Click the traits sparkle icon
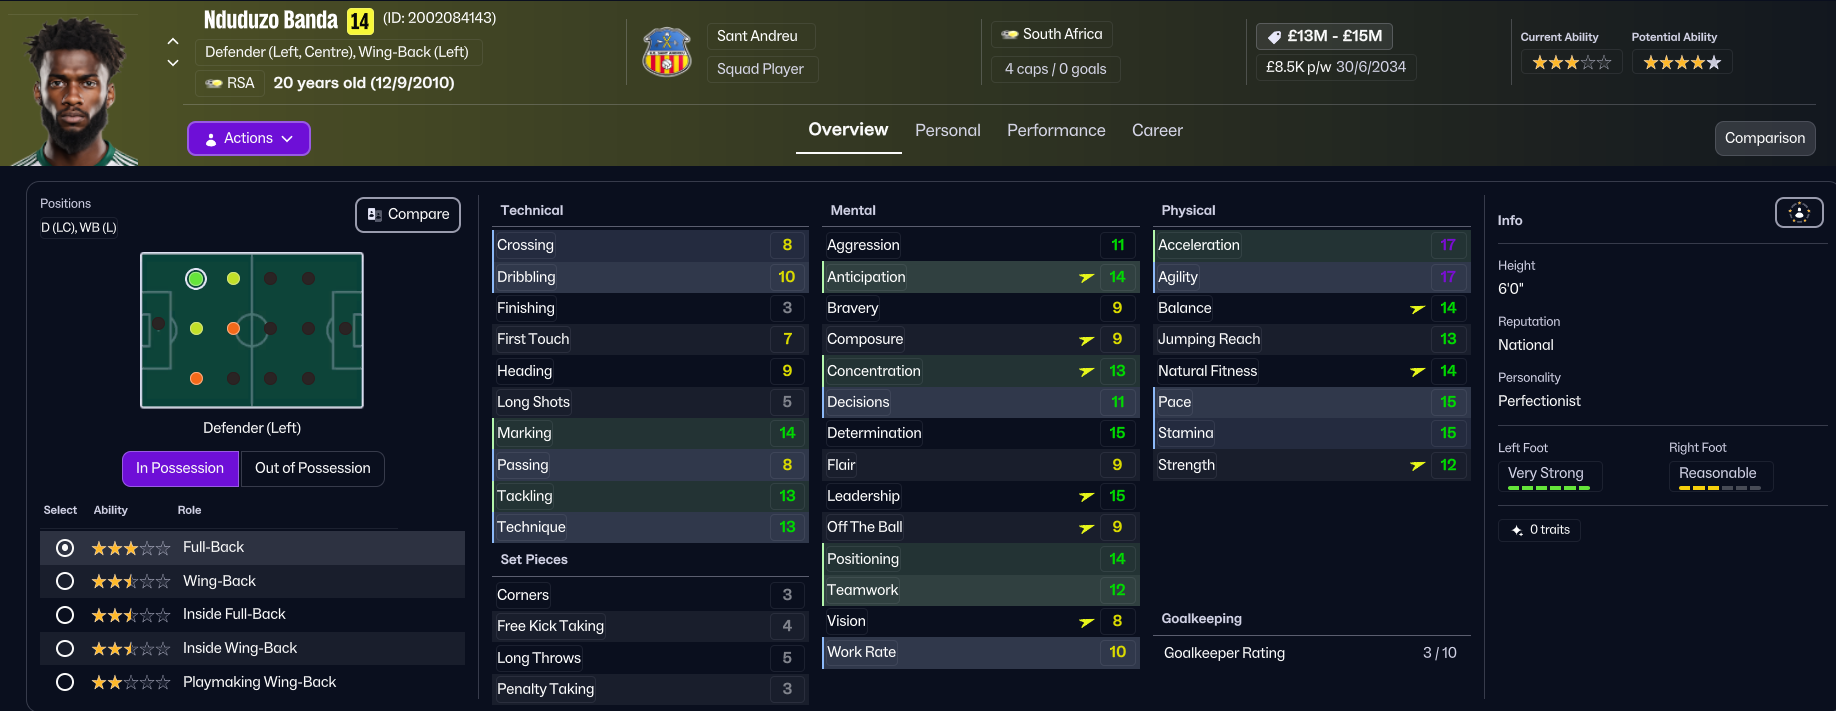 pos(1517,530)
